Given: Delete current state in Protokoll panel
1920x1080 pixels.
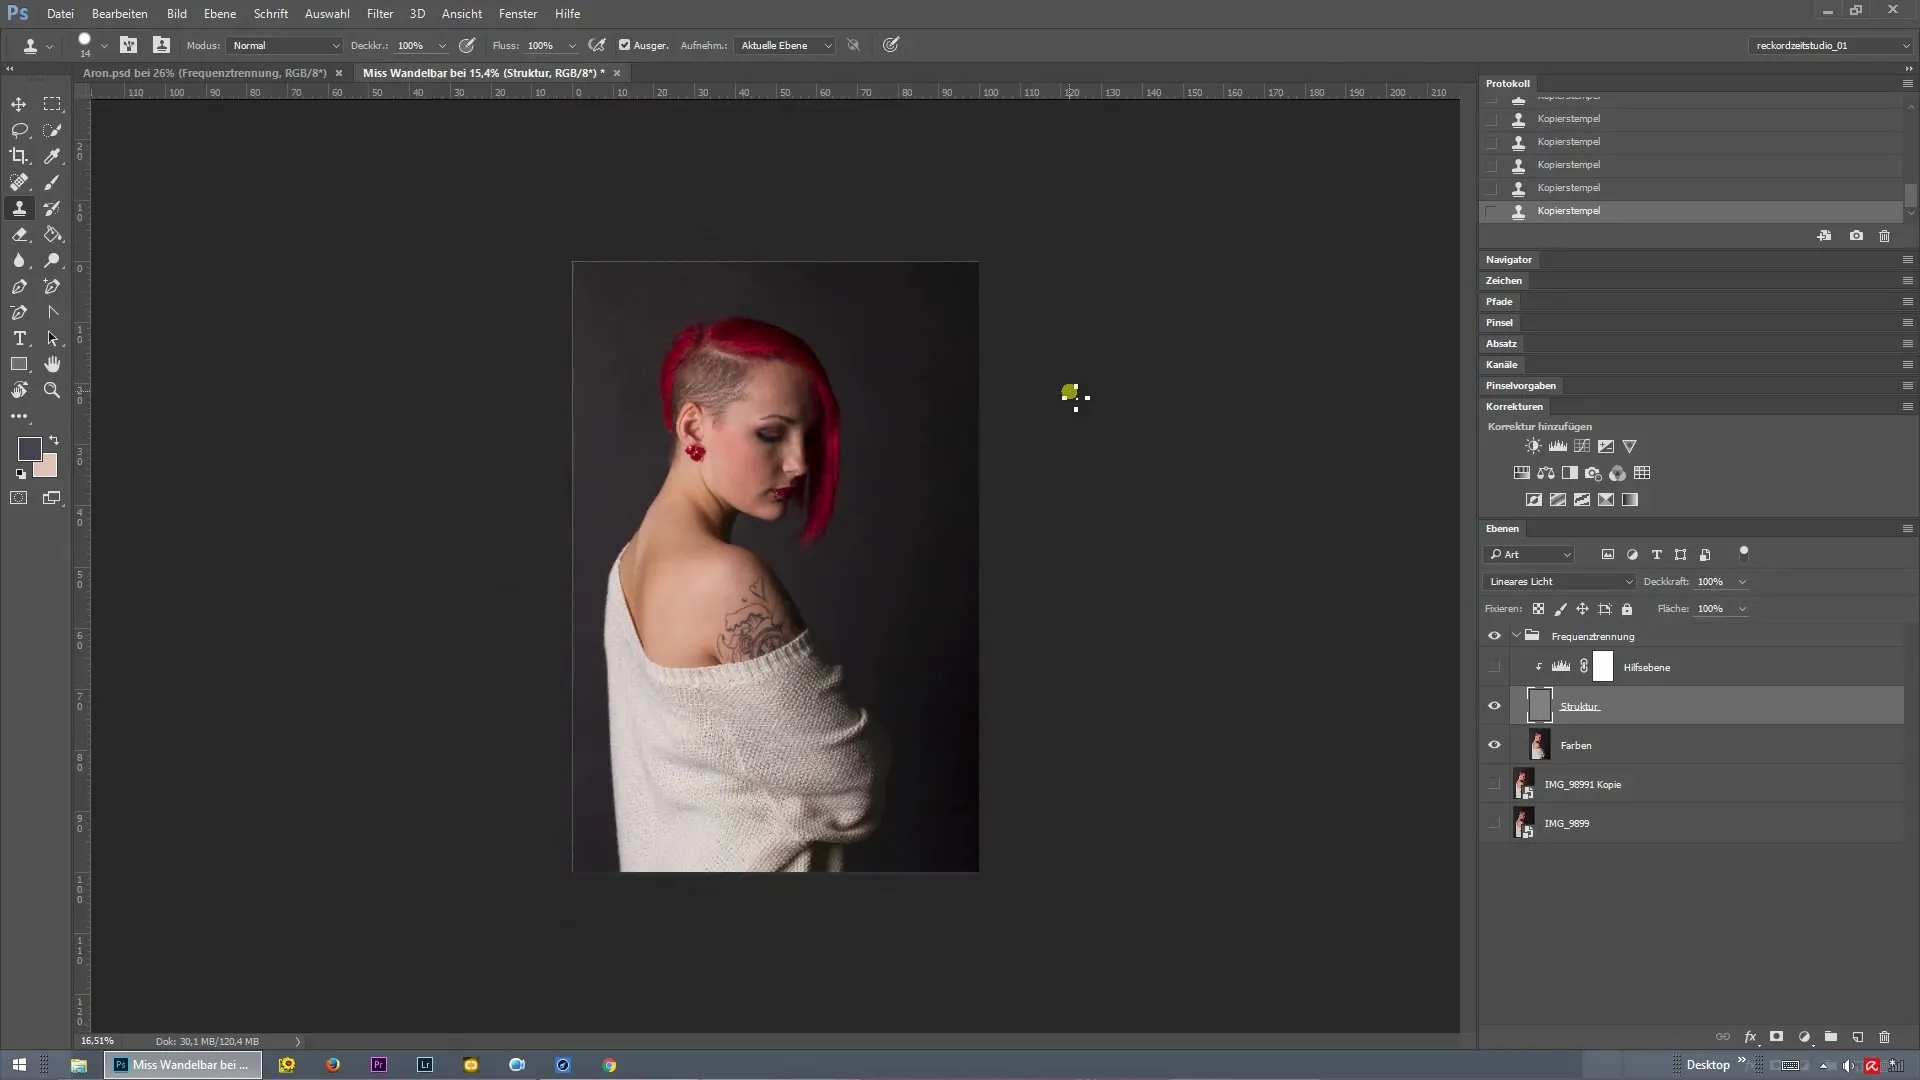Looking at the screenshot, I should tap(1884, 236).
